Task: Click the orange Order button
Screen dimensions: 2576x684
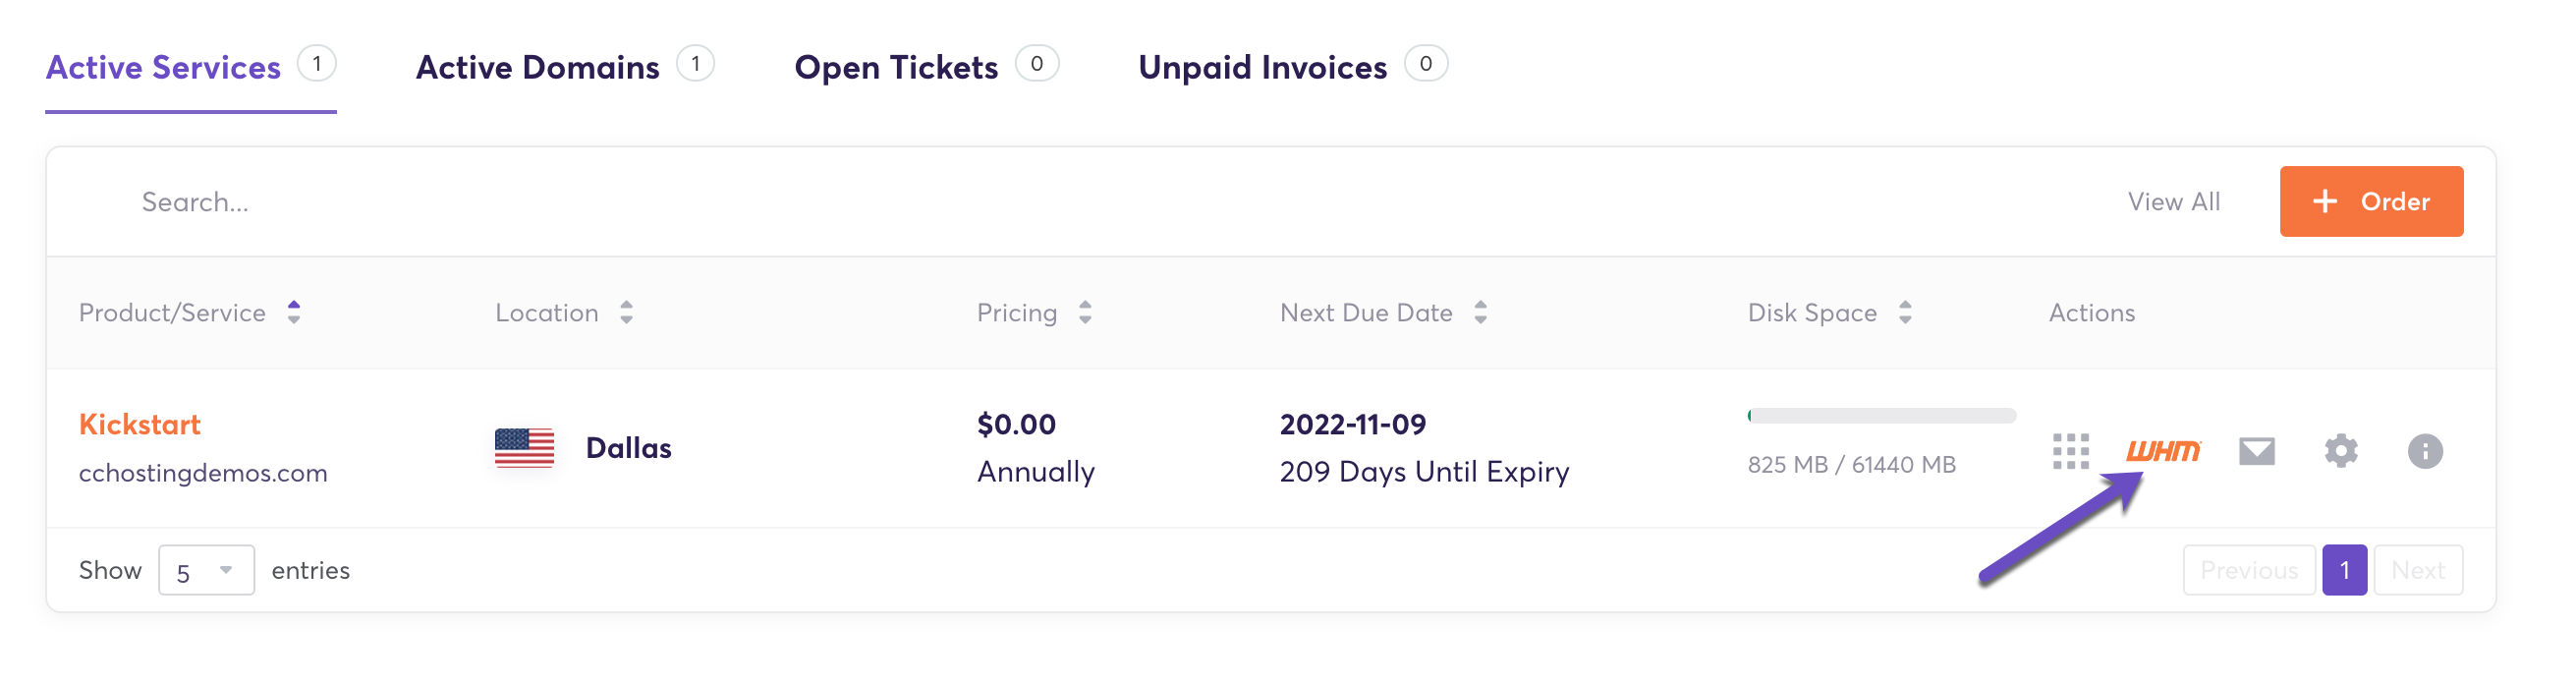Action: (x=2371, y=201)
